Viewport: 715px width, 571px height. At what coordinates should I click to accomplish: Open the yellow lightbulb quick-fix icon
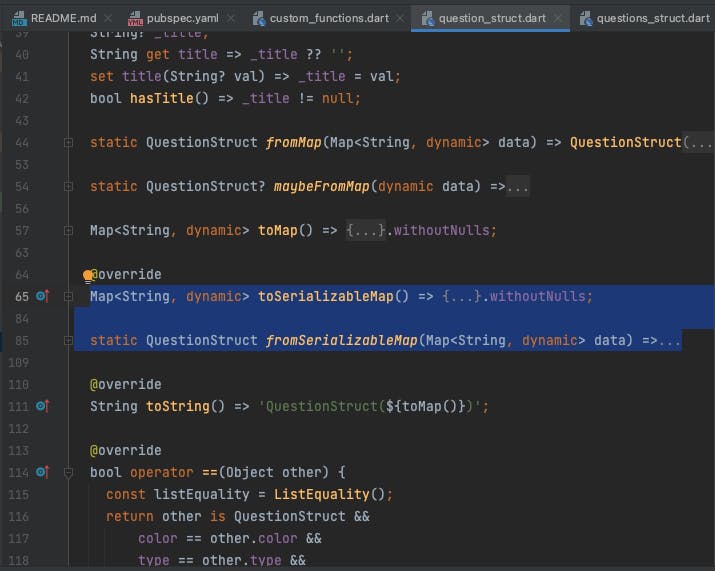point(88,276)
